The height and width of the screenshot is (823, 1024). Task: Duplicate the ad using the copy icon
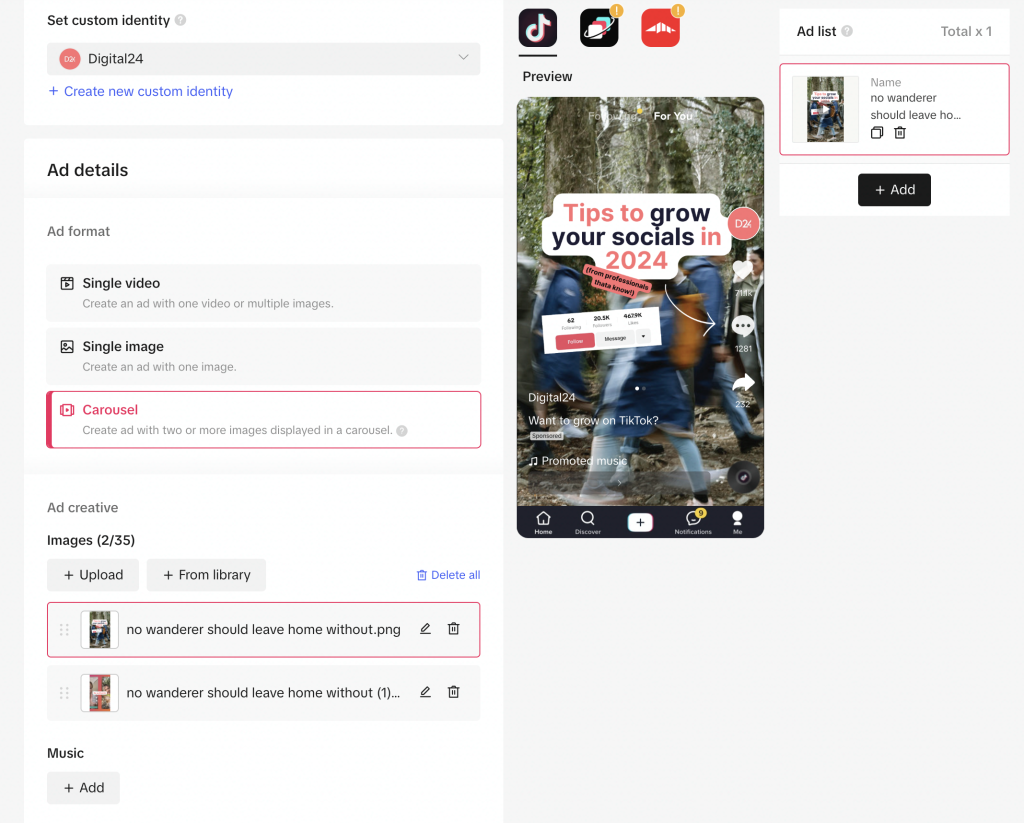click(x=877, y=132)
